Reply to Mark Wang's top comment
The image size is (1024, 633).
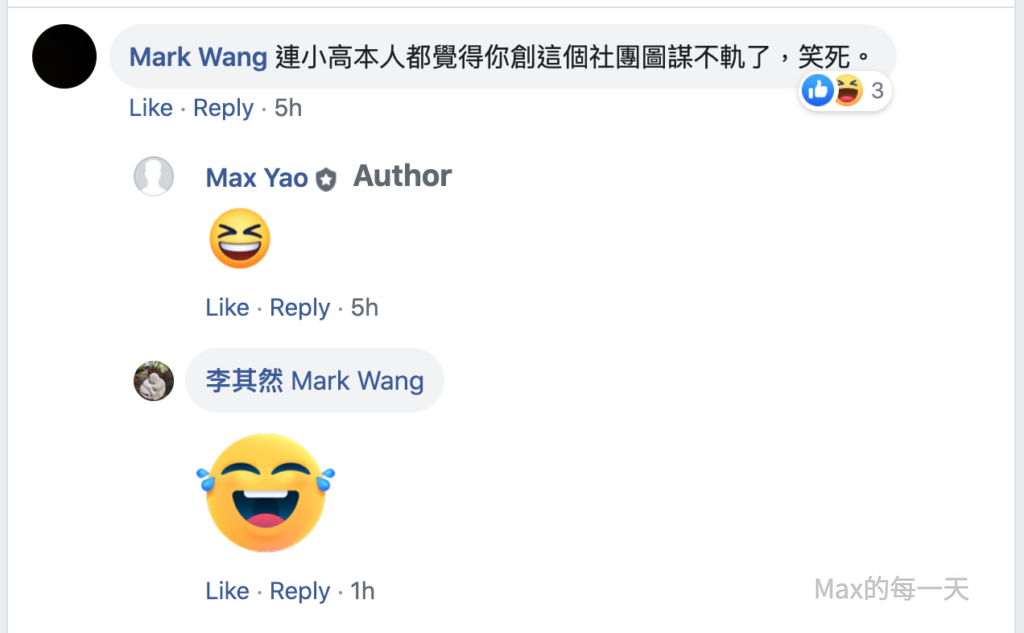click(223, 108)
